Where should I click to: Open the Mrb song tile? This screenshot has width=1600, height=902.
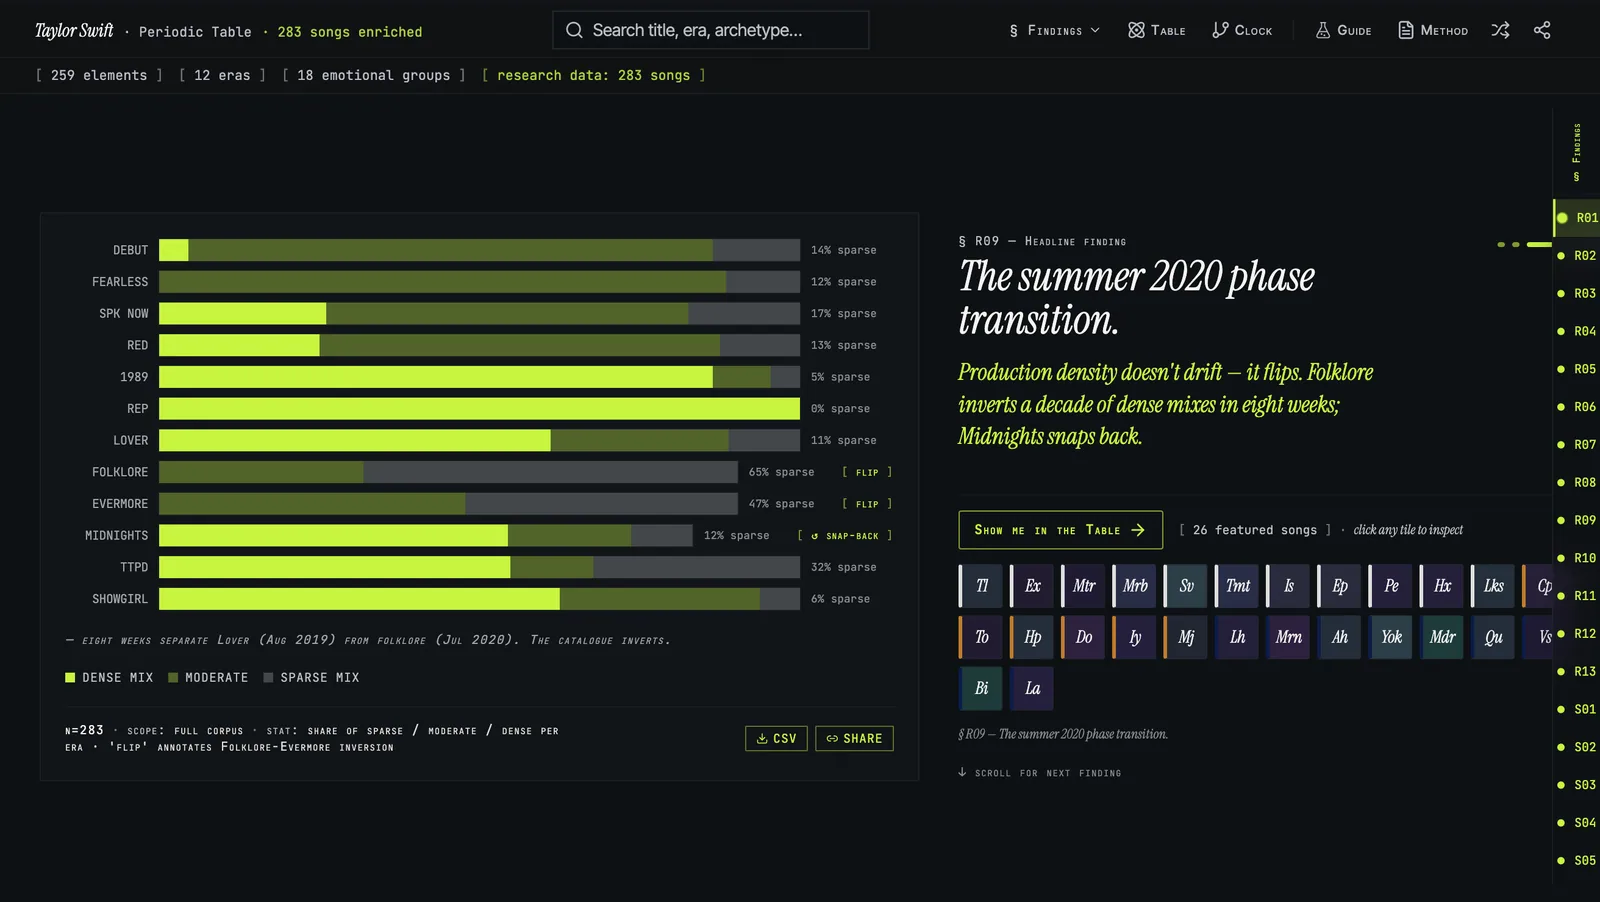click(1135, 586)
